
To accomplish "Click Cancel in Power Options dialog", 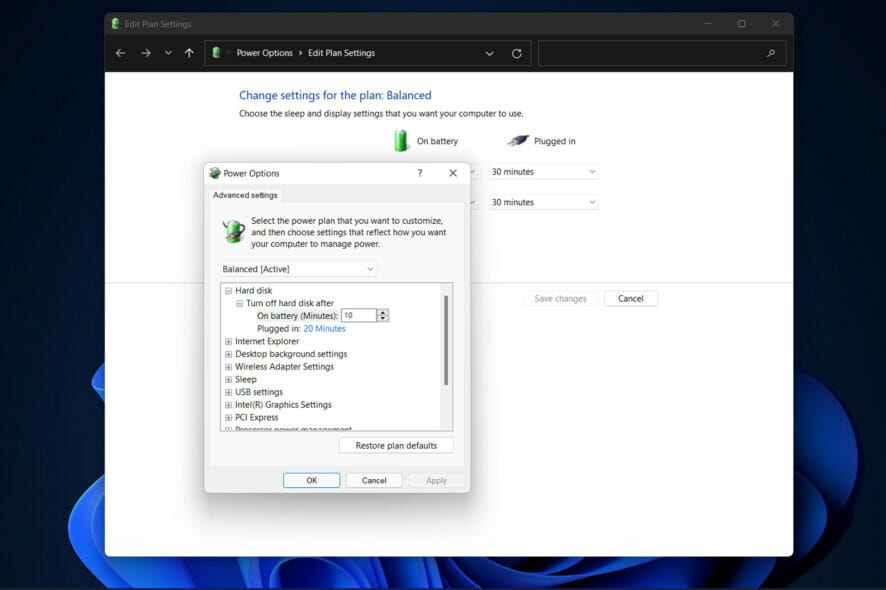I will (374, 480).
